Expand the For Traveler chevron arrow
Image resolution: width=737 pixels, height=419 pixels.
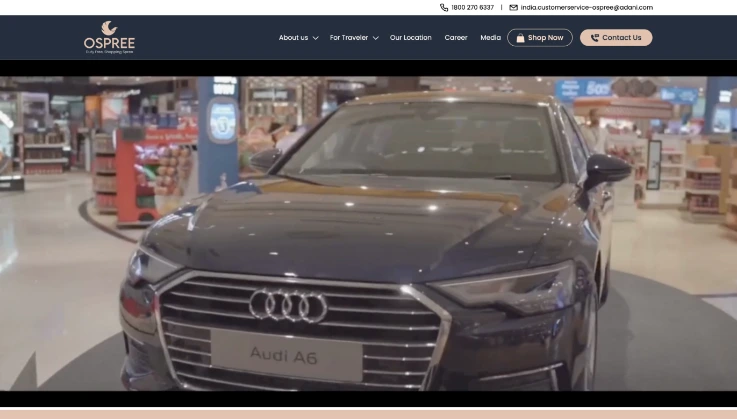pyautogui.click(x=375, y=38)
